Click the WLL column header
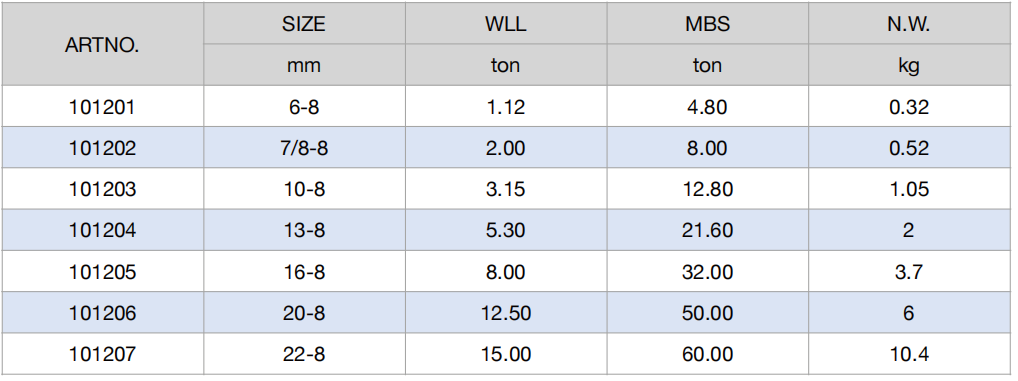Screen dimensions: 1018x381 [x=505, y=24]
